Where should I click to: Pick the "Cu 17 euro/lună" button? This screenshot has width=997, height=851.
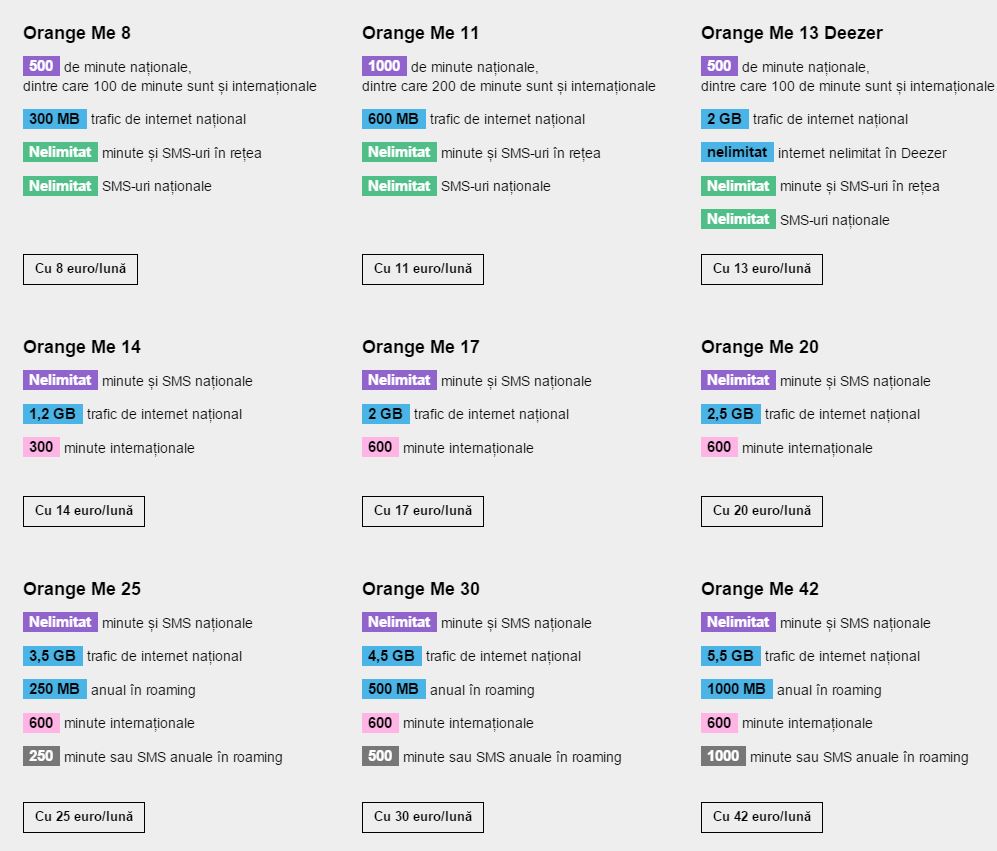point(422,511)
